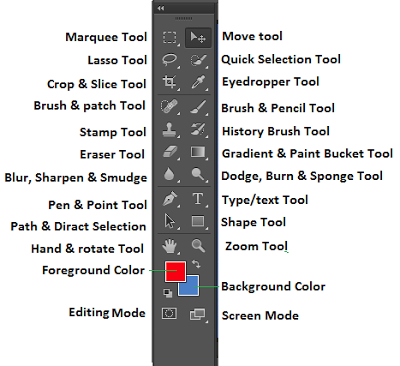Select the History Brush tool icon
The image size is (400, 366).
[198, 130]
